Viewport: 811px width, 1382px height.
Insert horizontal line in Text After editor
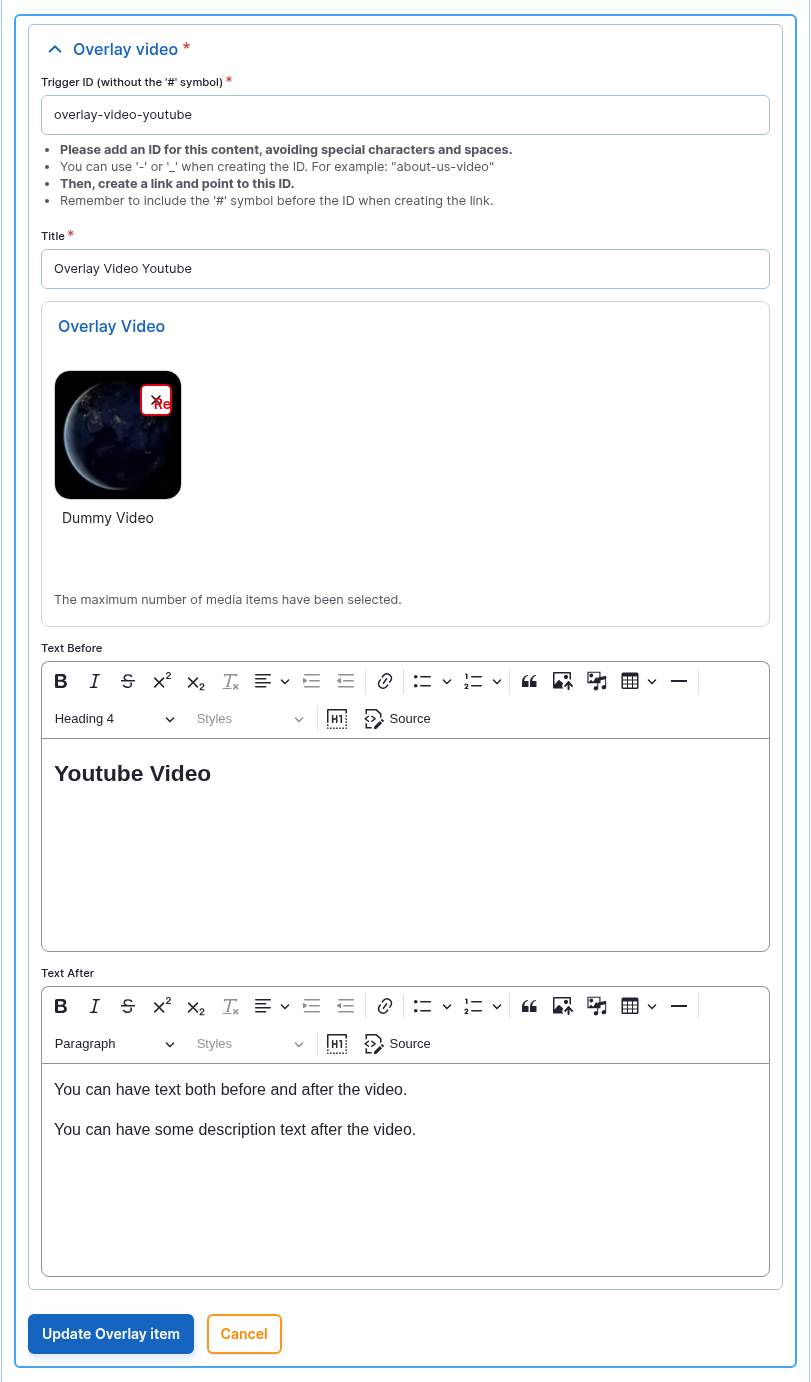(x=679, y=1006)
